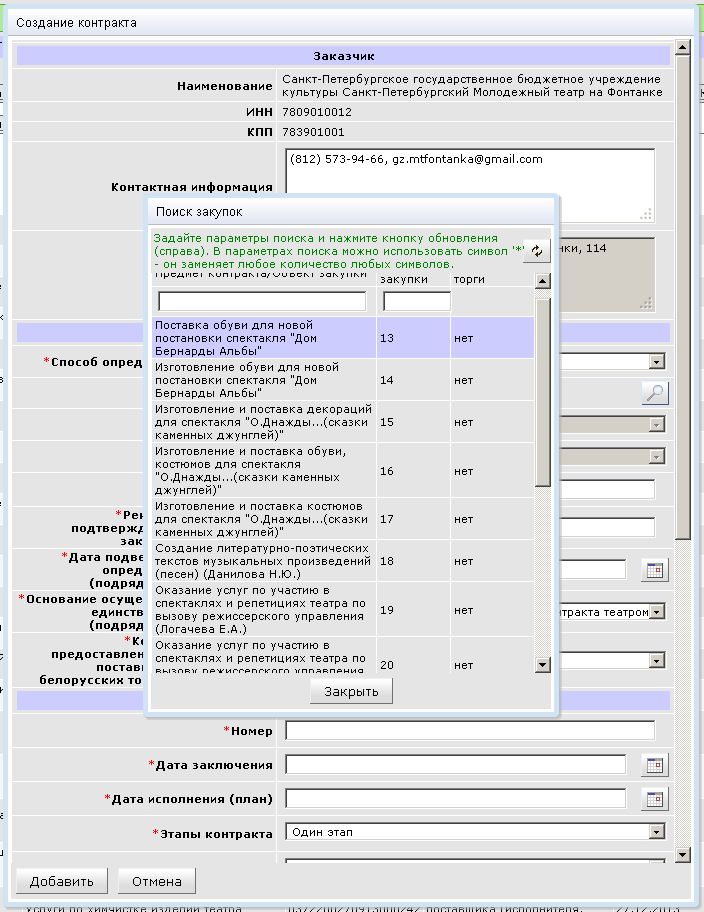Click the refresh search icon in Поиск закупок
The height and width of the screenshot is (912, 704).
click(x=536, y=251)
